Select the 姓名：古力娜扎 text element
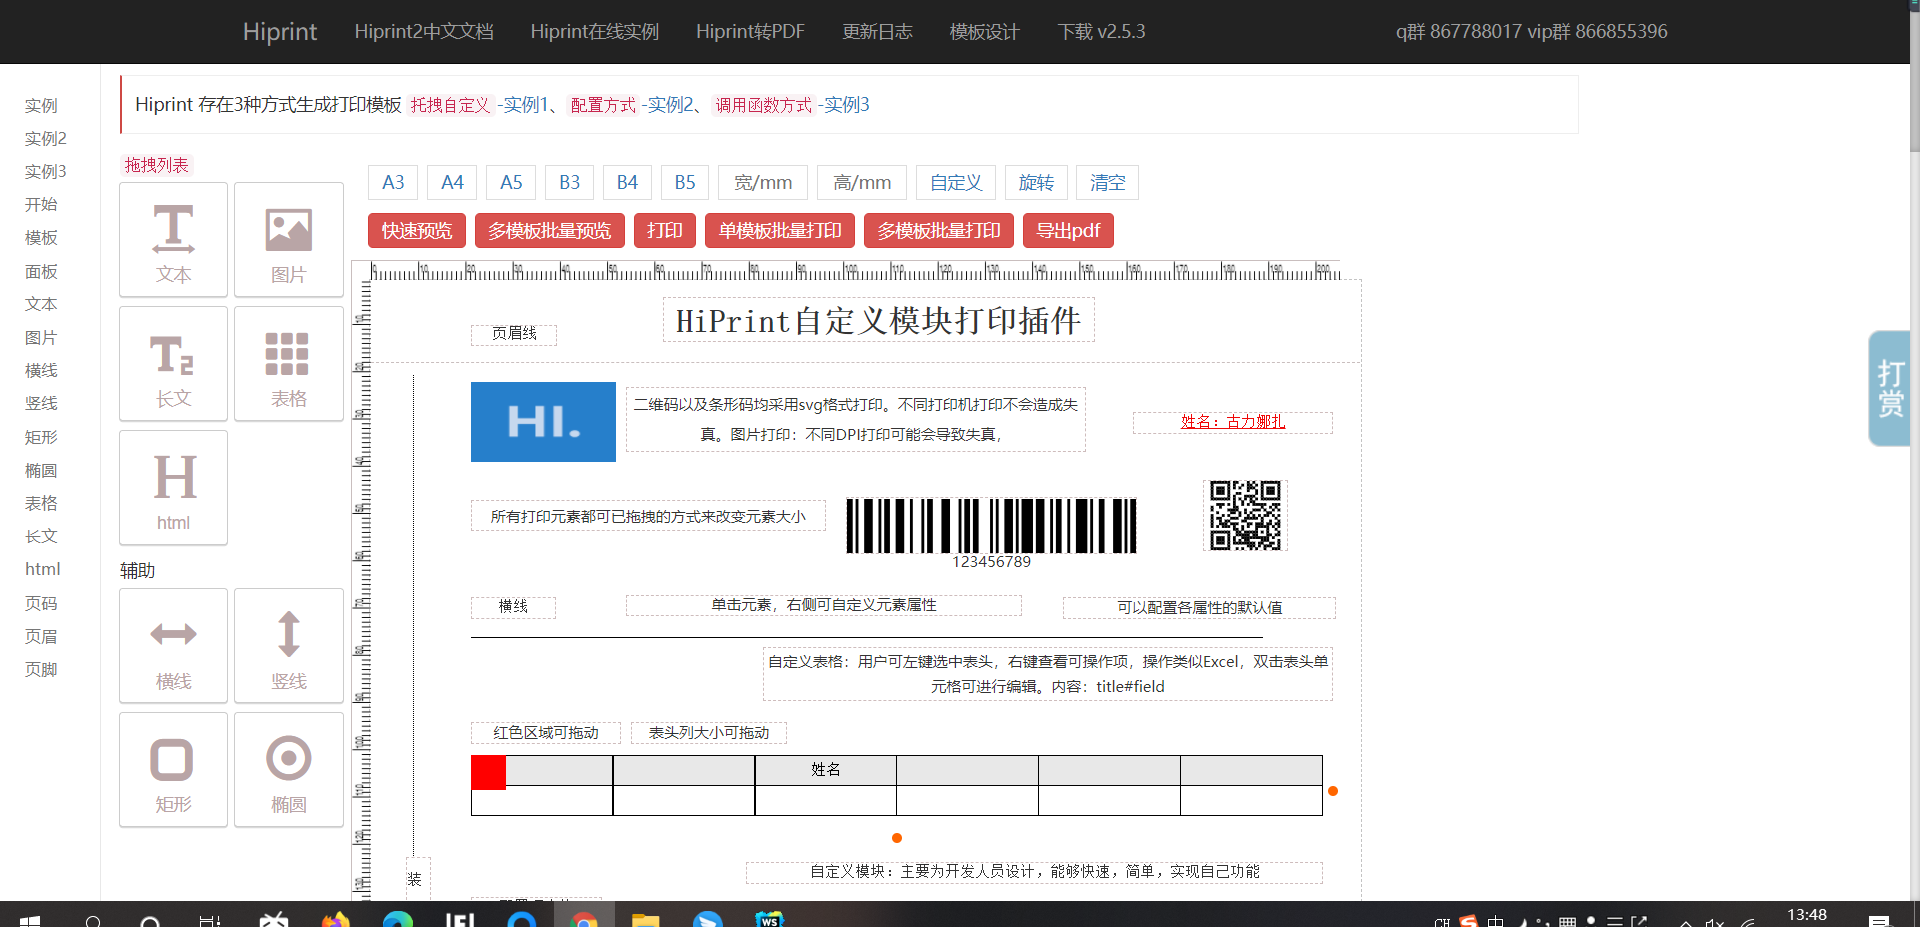The width and height of the screenshot is (1920, 927). (1233, 422)
